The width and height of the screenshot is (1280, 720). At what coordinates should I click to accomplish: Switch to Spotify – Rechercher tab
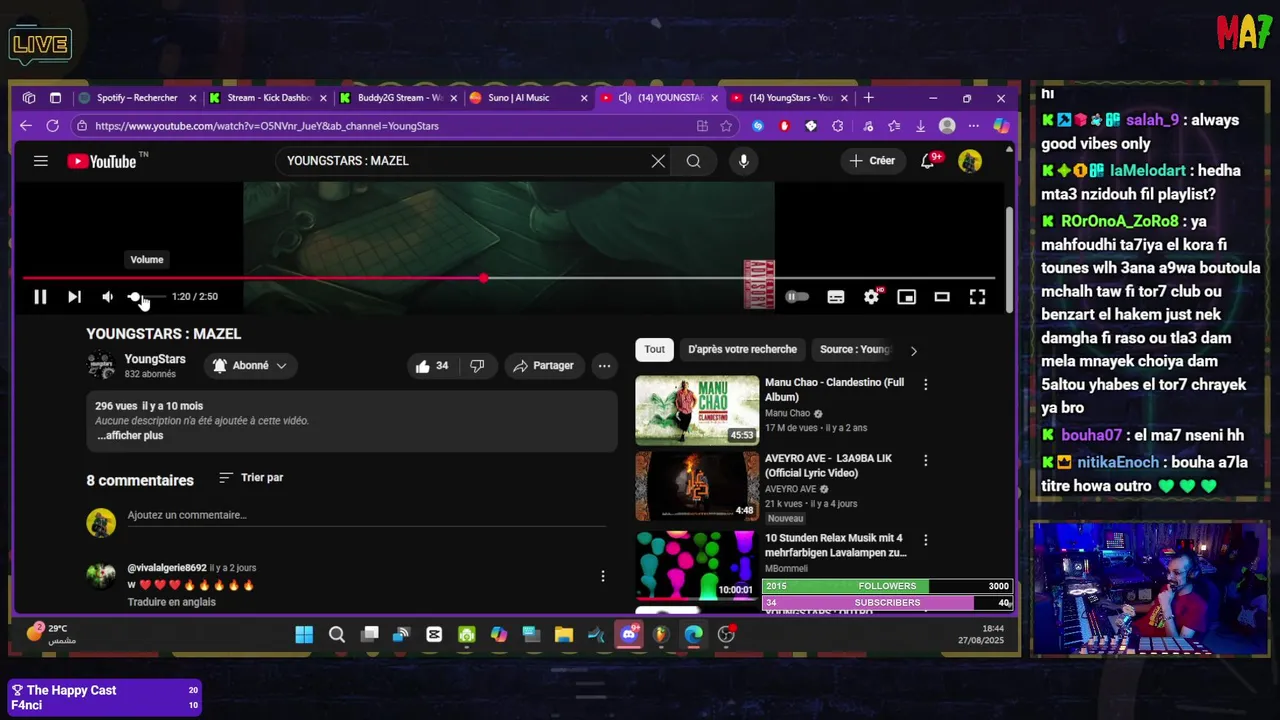point(137,98)
